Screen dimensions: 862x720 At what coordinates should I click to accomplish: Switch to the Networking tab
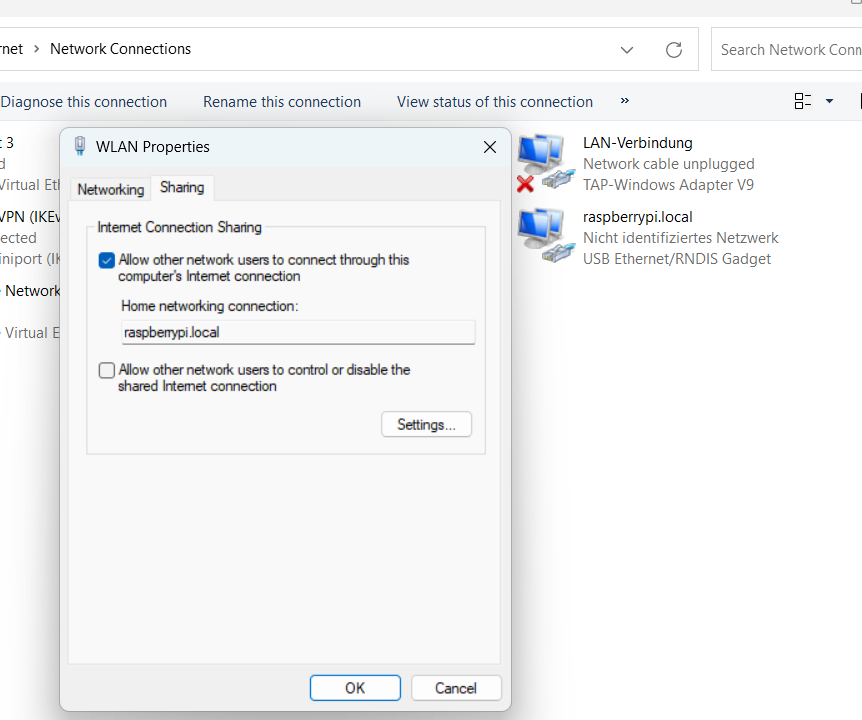click(x=111, y=189)
